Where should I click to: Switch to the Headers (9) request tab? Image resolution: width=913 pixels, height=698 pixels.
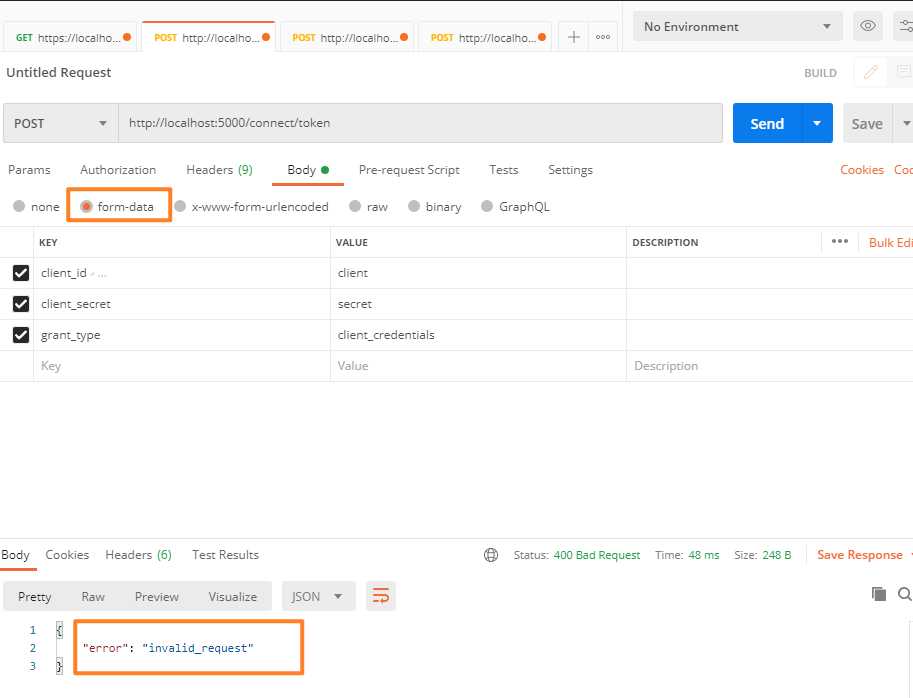tap(220, 170)
